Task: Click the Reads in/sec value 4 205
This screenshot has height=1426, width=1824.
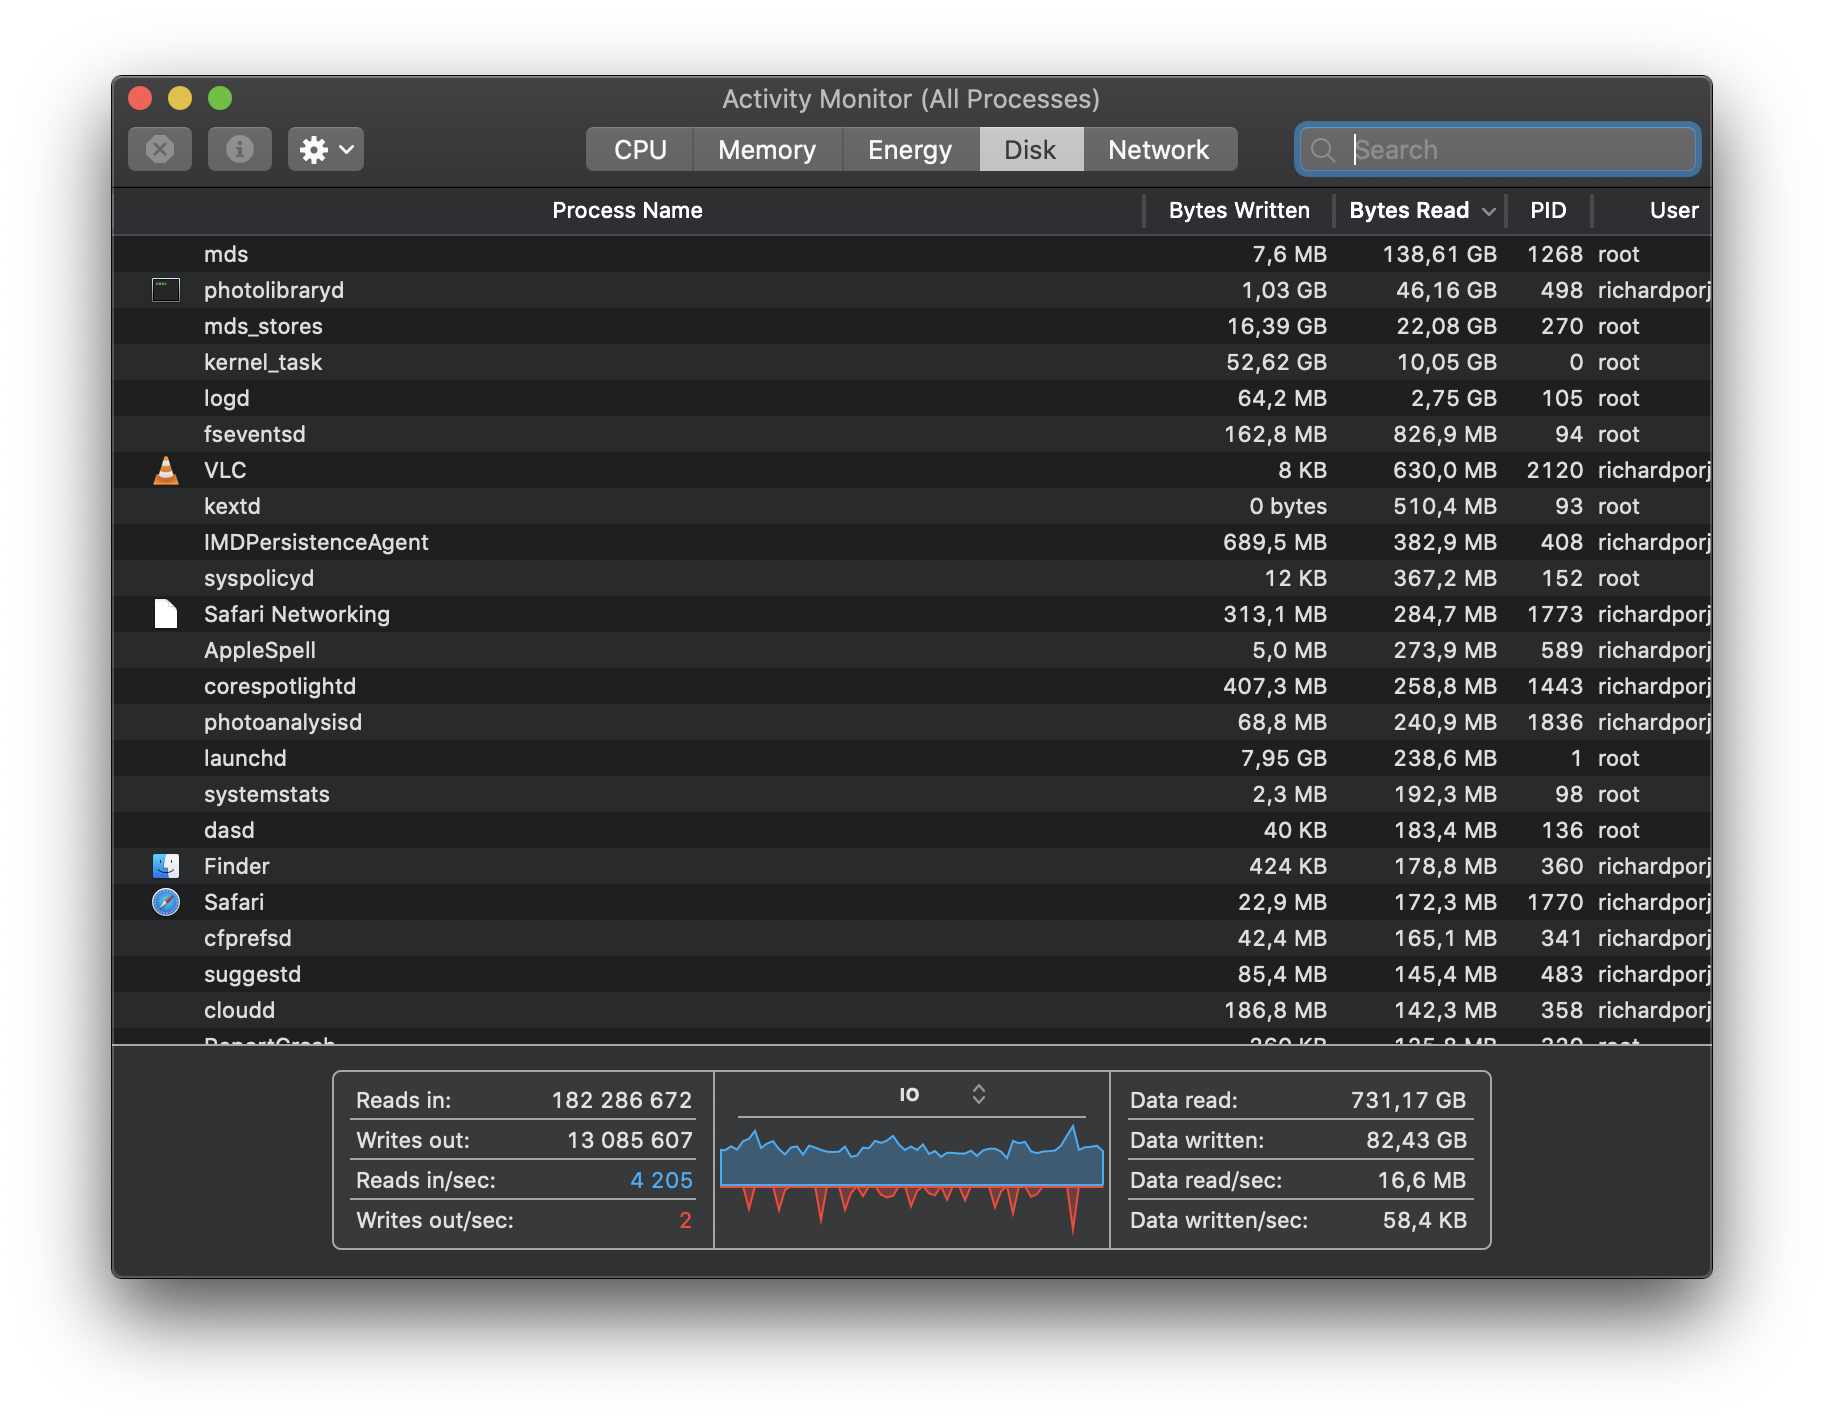Action: [662, 1180]
